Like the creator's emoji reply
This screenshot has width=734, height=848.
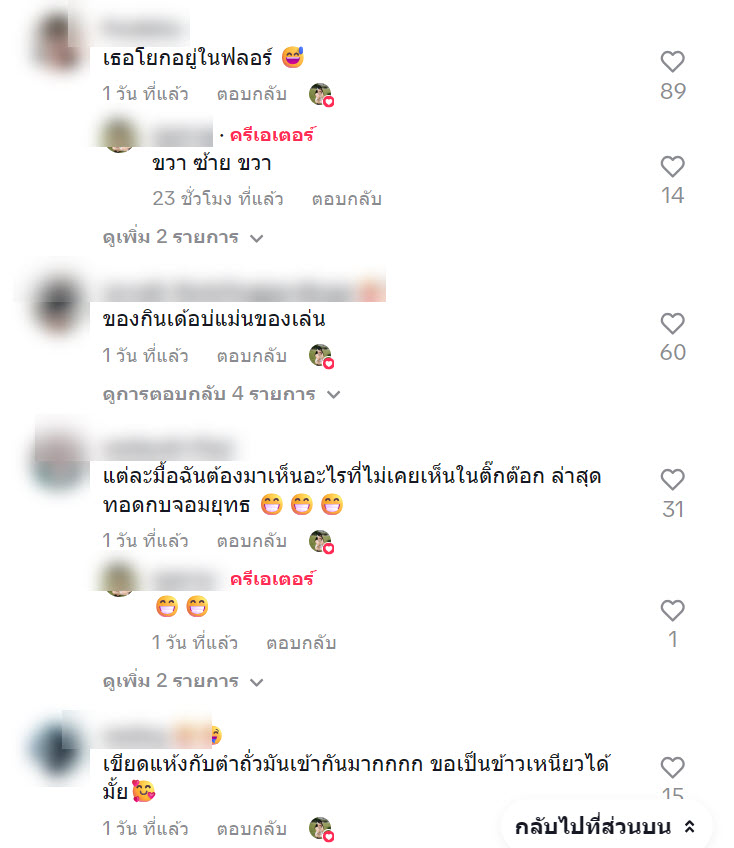672,611
